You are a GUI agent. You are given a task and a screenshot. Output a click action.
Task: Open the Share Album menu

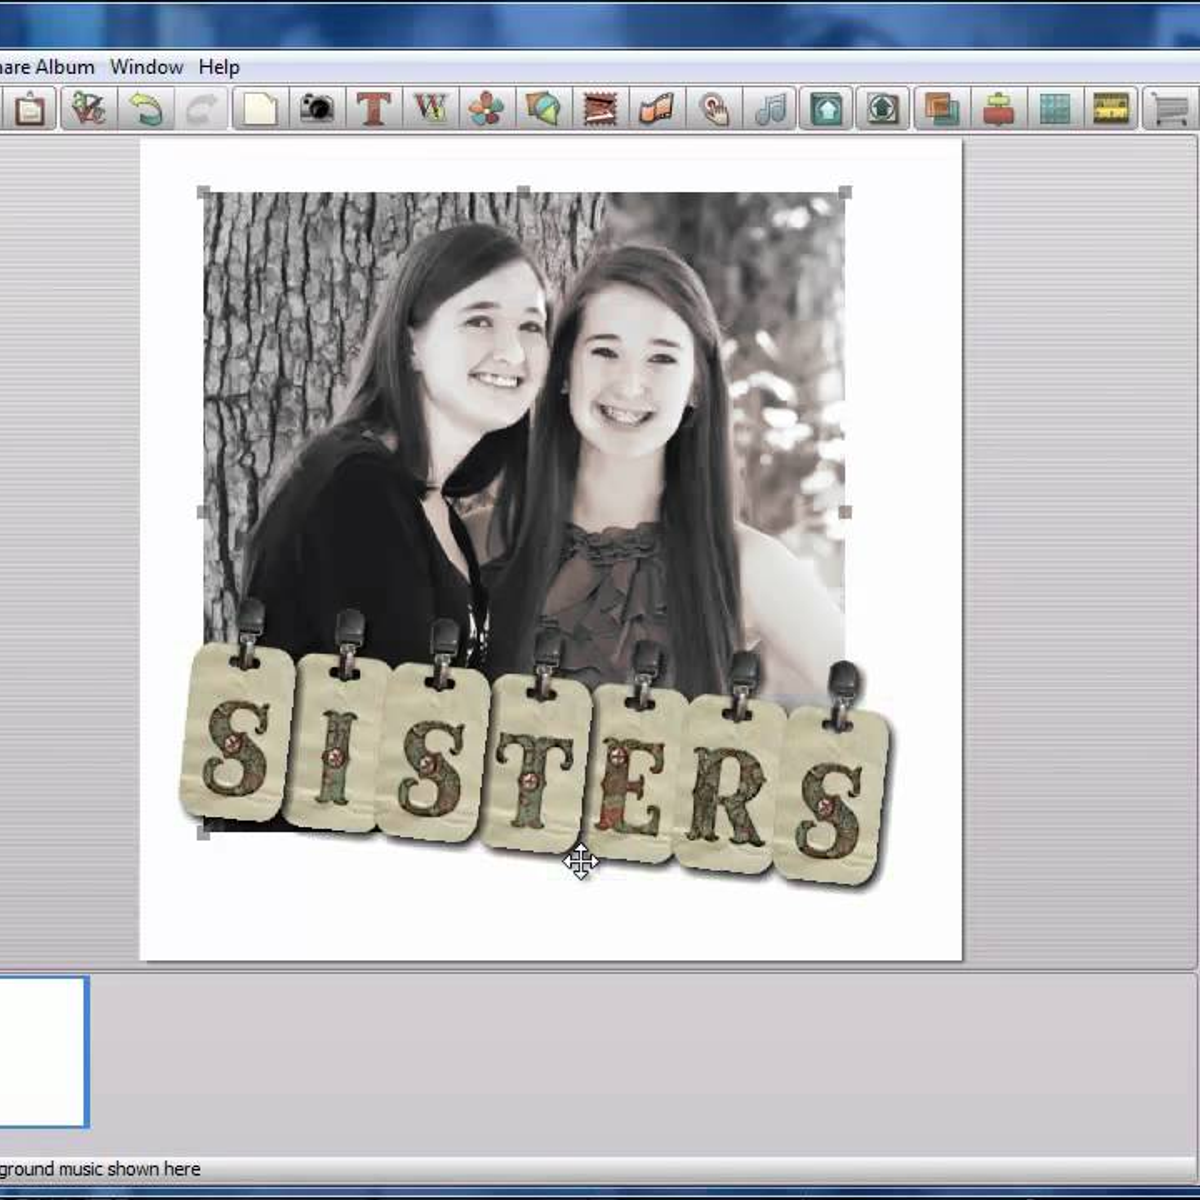point(45,67)
